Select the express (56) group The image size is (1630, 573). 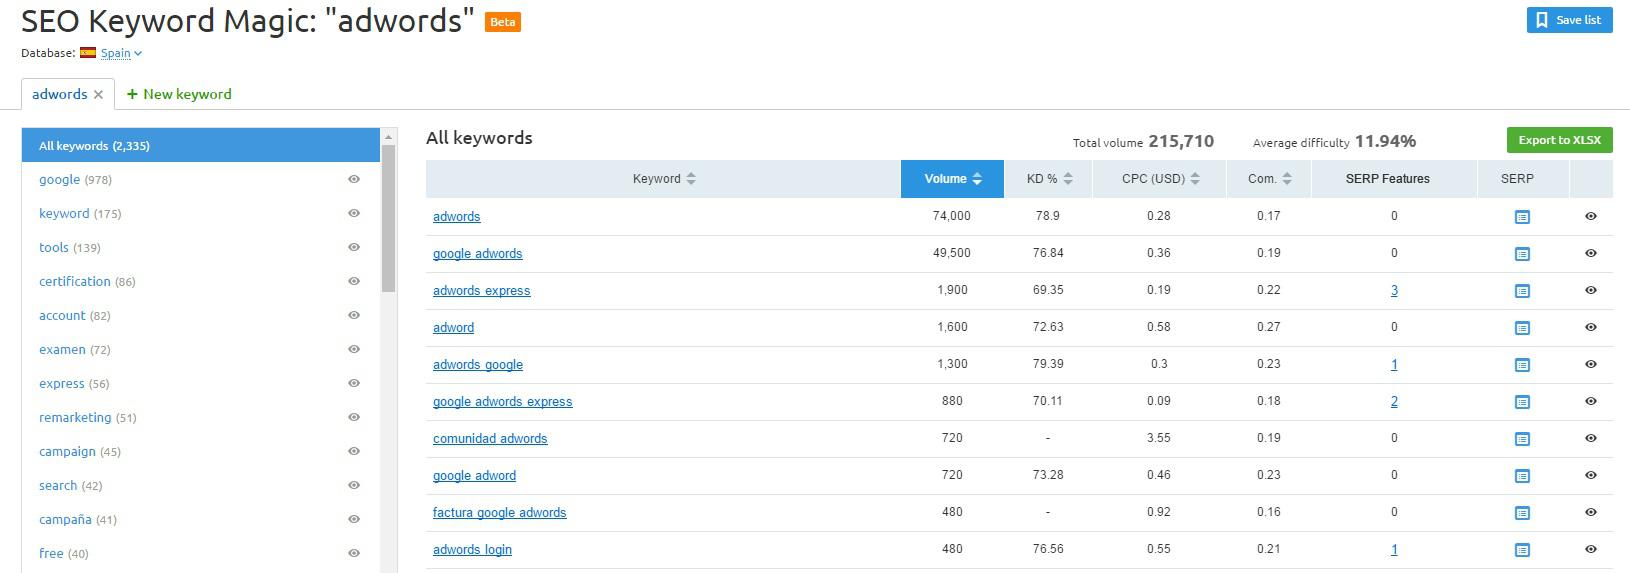click(74, 384)
